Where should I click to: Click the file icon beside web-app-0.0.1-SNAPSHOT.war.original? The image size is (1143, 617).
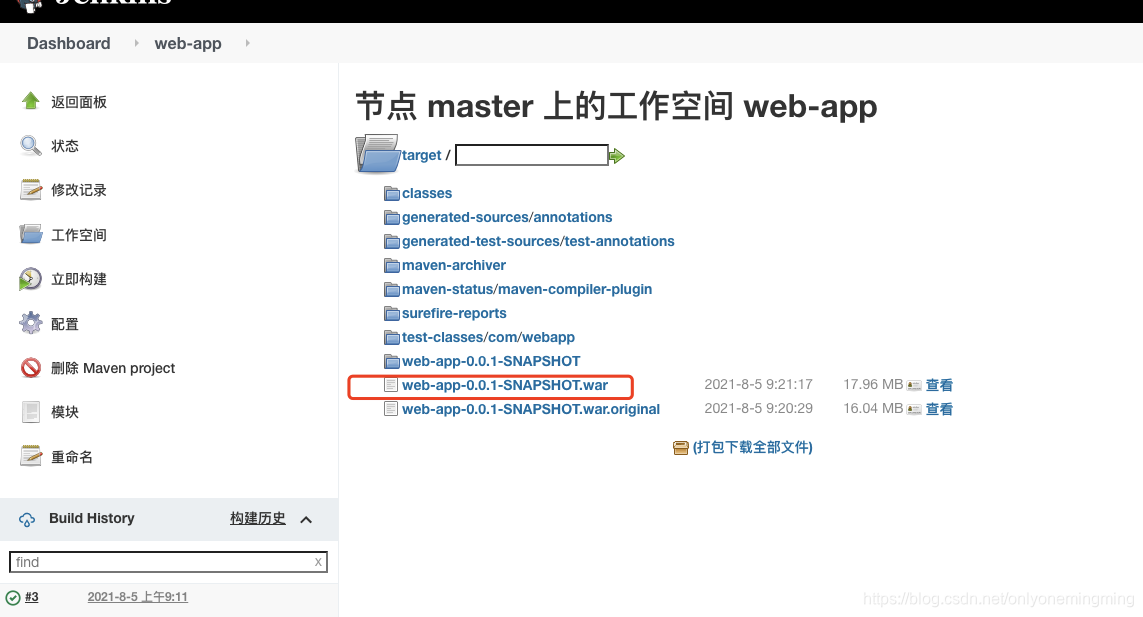pos(391,409)
